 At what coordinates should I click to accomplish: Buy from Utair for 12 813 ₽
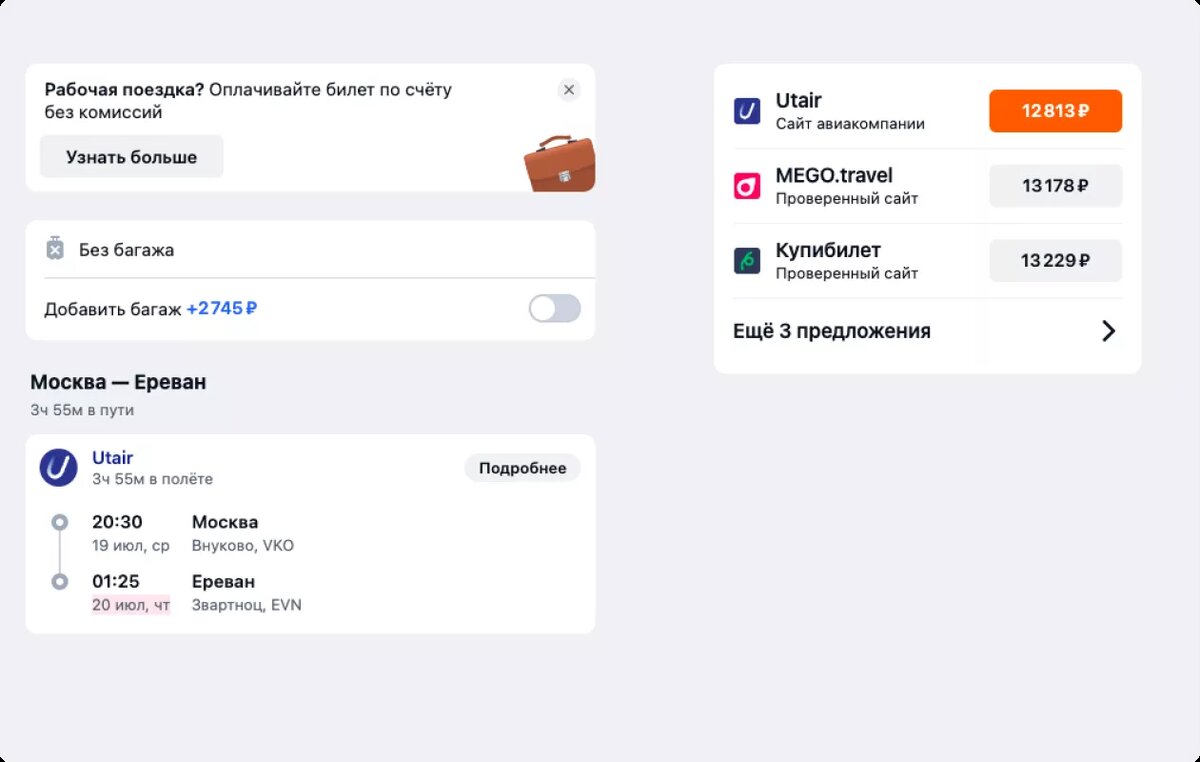[1055, 111]
